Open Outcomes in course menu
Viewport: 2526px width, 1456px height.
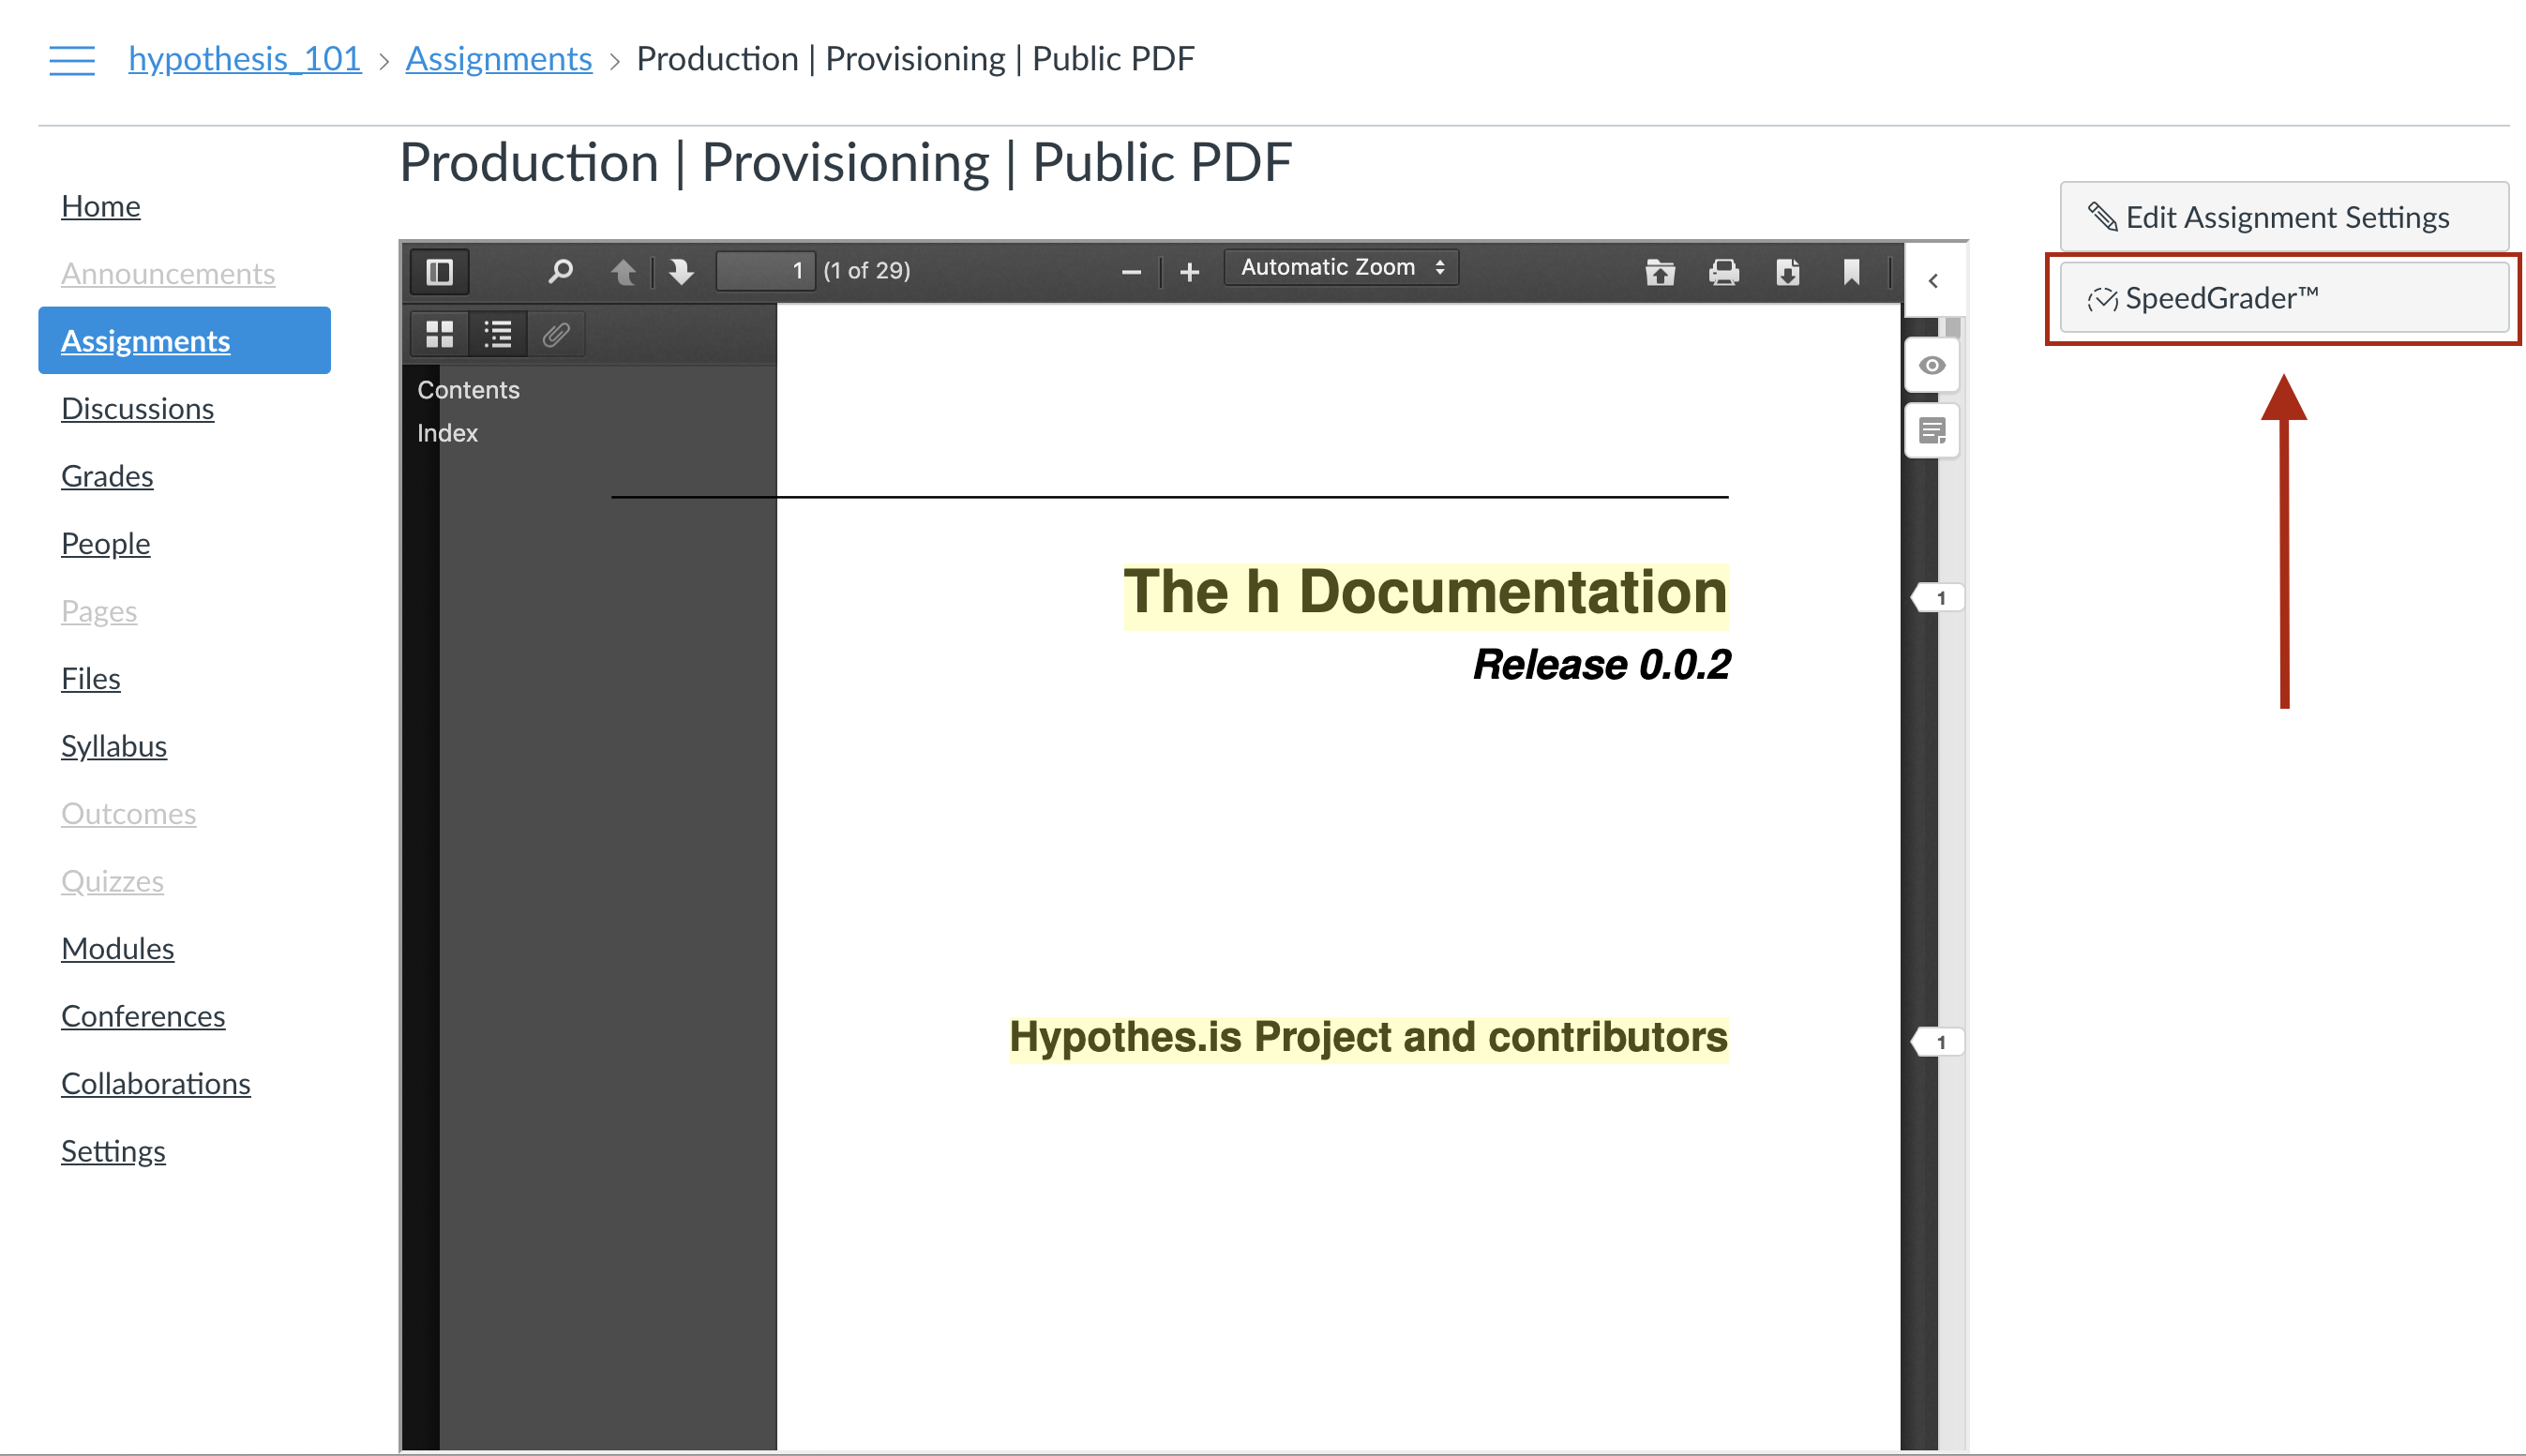[129, 813]
